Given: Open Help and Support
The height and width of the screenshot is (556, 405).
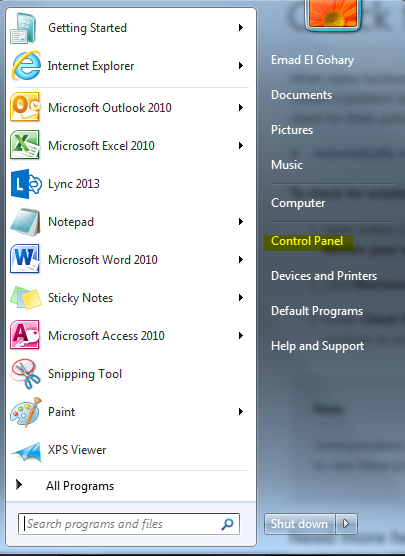Looking at the screenshot, I should pyautogui.click(x=317, y=346).
